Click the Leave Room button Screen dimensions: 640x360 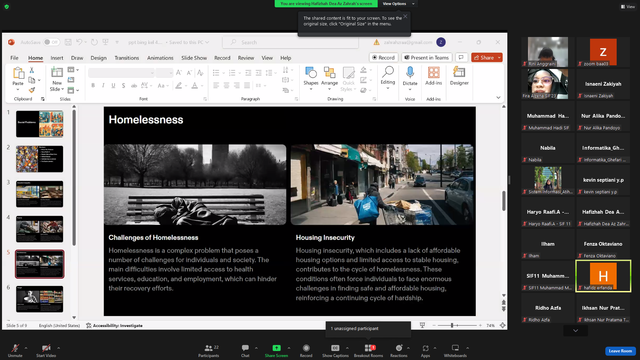[x=620, y=351]
